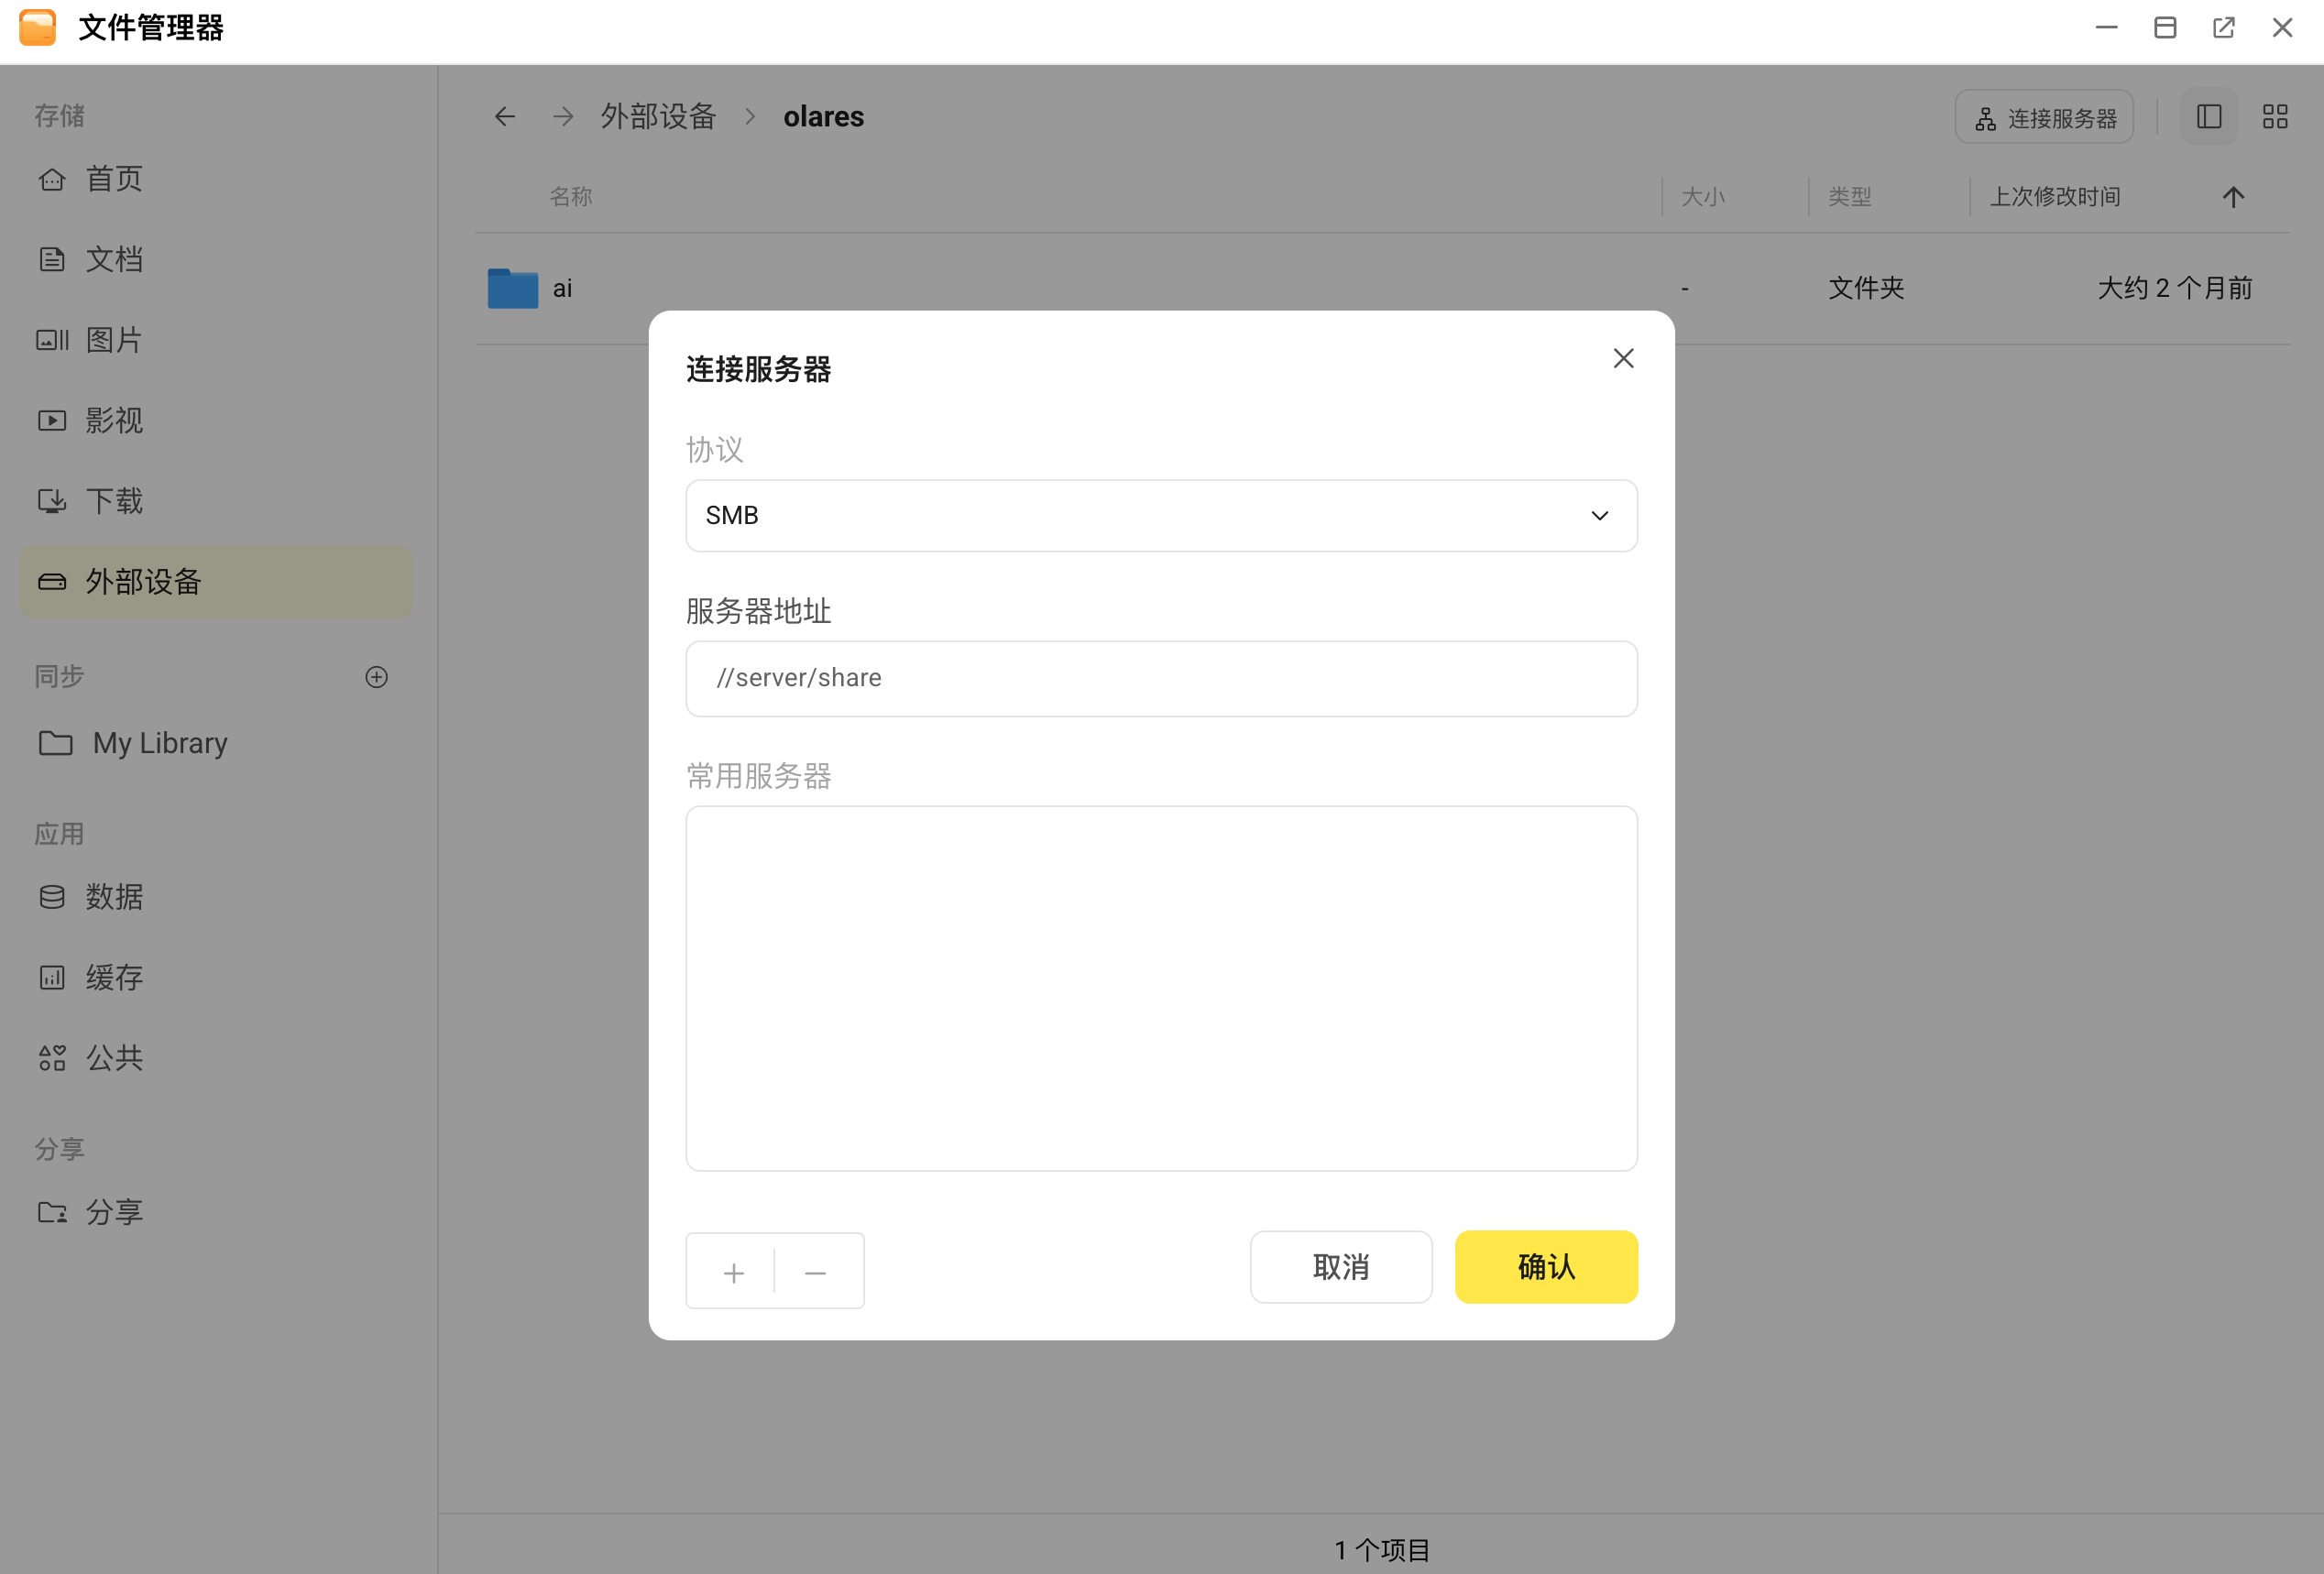Open 图片 in the sidebar
2324x1574 pixels.
216,340
